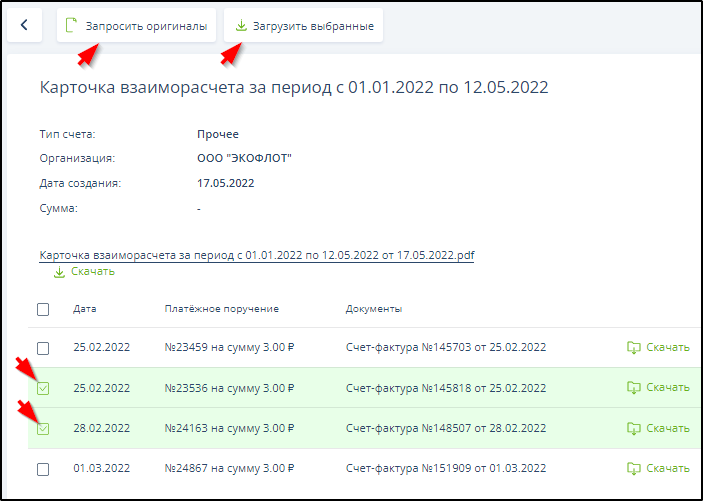Screen dimensions: 703x501
Task: Click download icon for invoice №151909
Action: (632, 468)
